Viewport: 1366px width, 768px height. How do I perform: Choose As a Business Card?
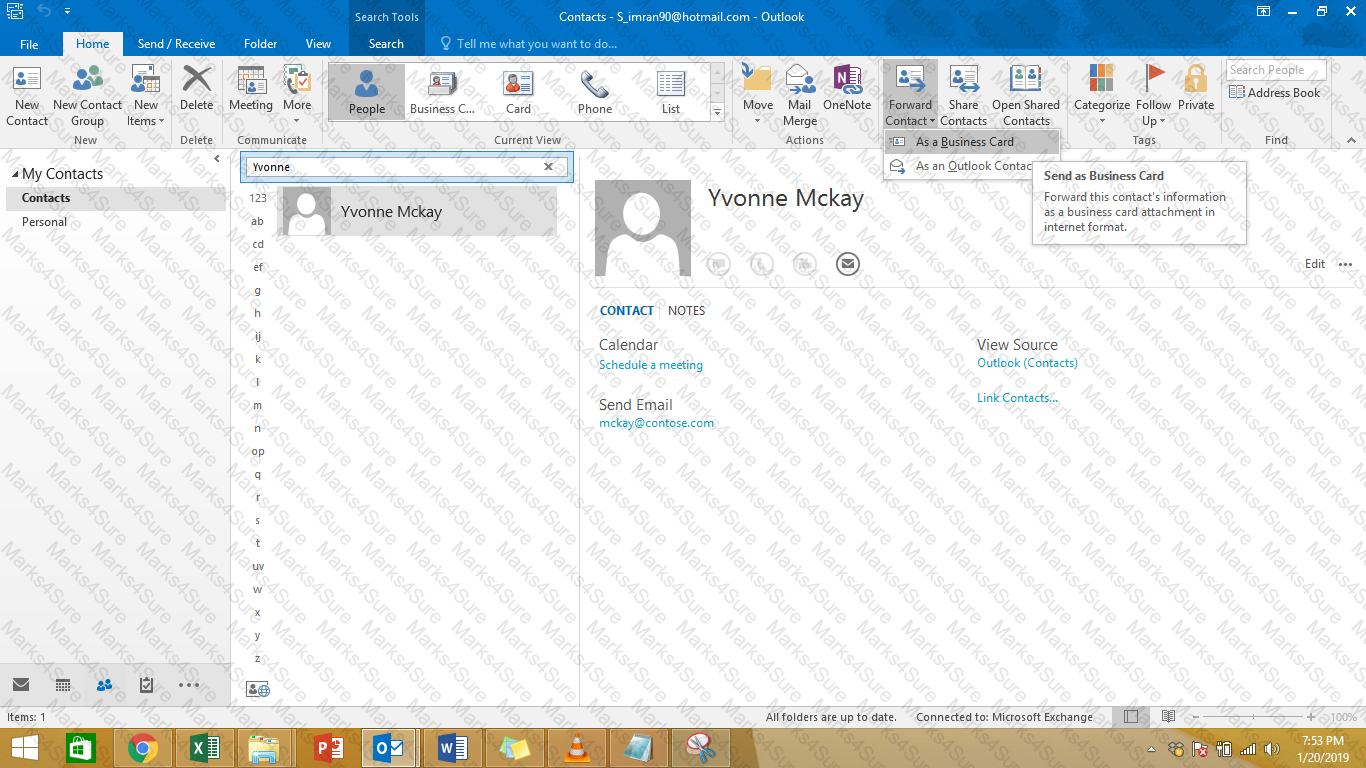tap(971, 142)
